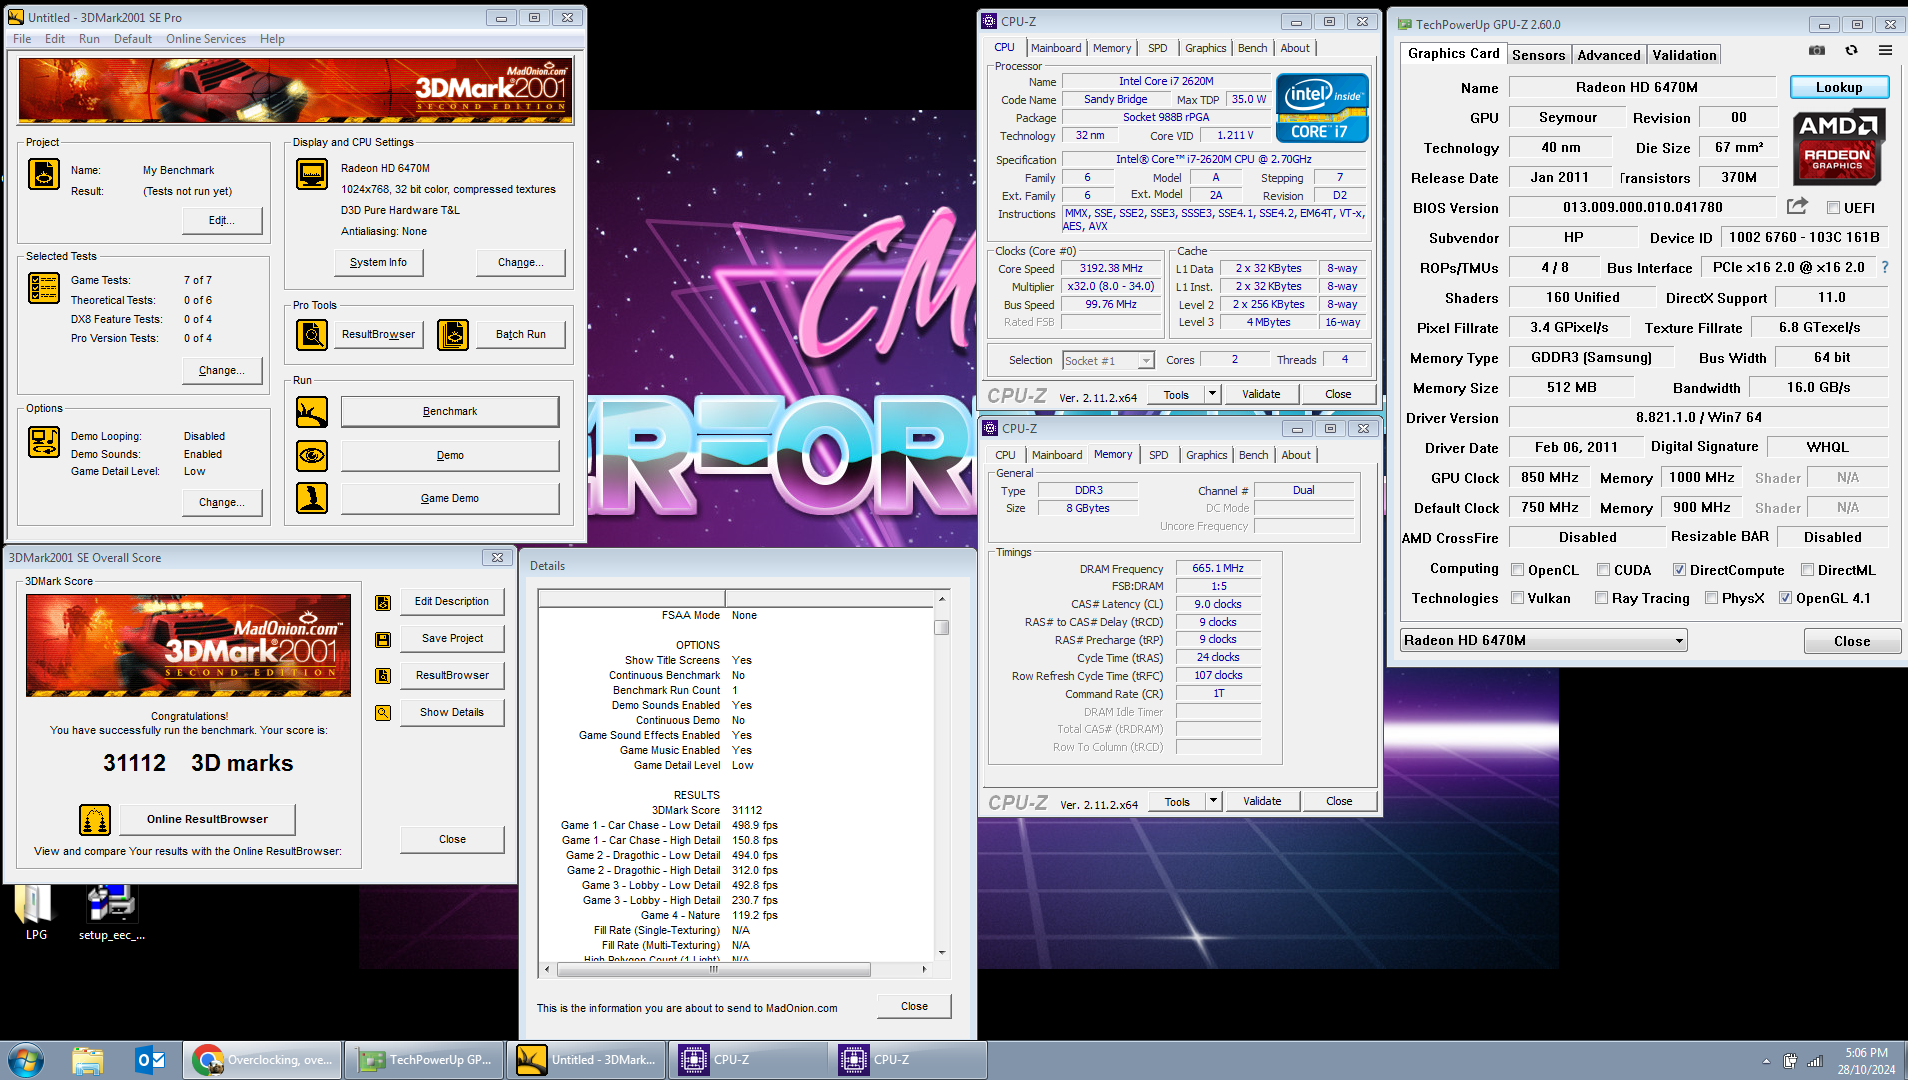Image resolution: width=1908 pixels, height=1080 pixels.
Task: Toggle the CUDA checkbox
Action: 1603,570
